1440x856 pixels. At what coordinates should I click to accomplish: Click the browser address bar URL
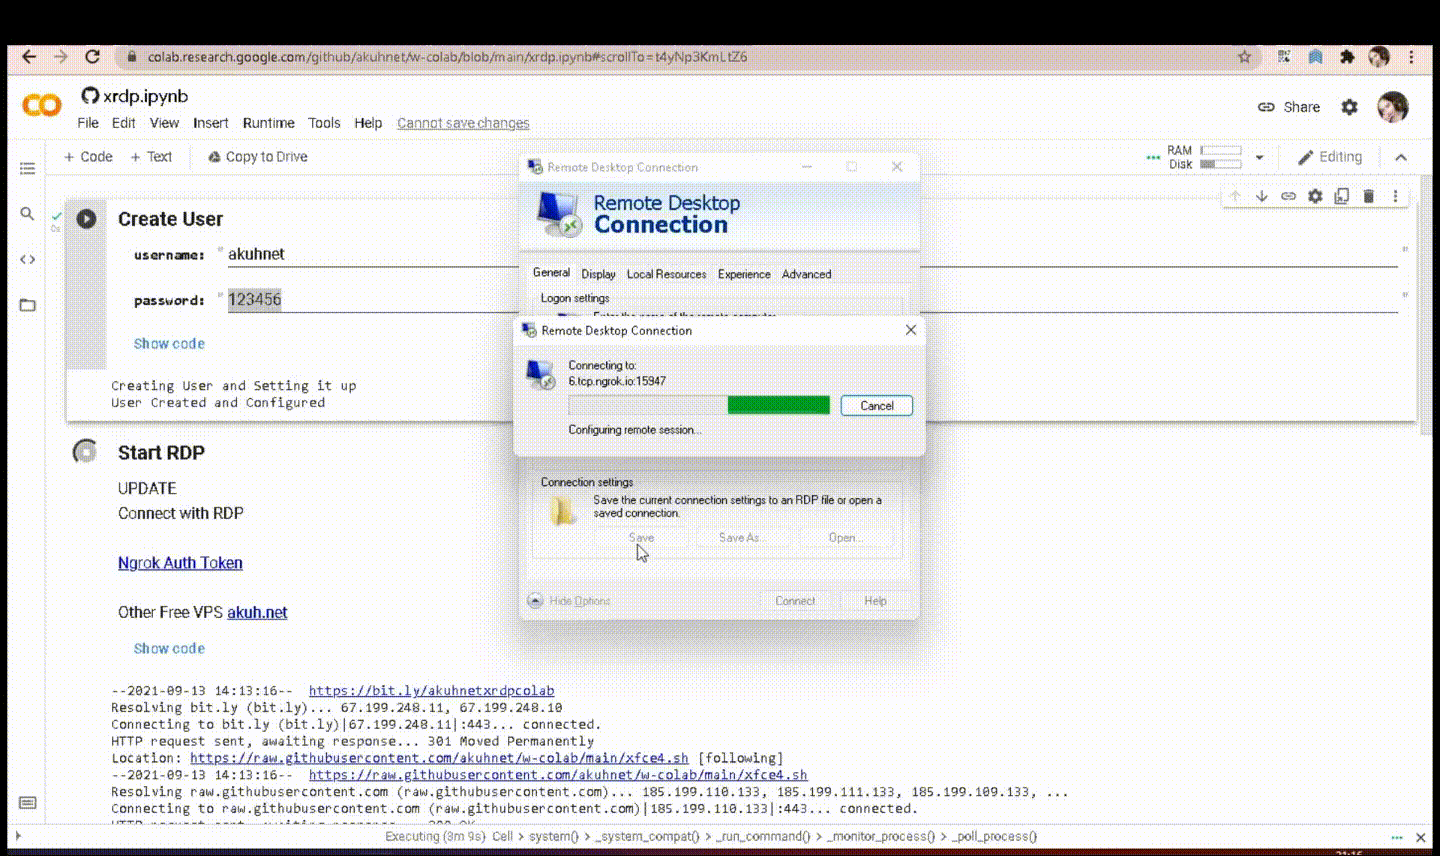447,57
